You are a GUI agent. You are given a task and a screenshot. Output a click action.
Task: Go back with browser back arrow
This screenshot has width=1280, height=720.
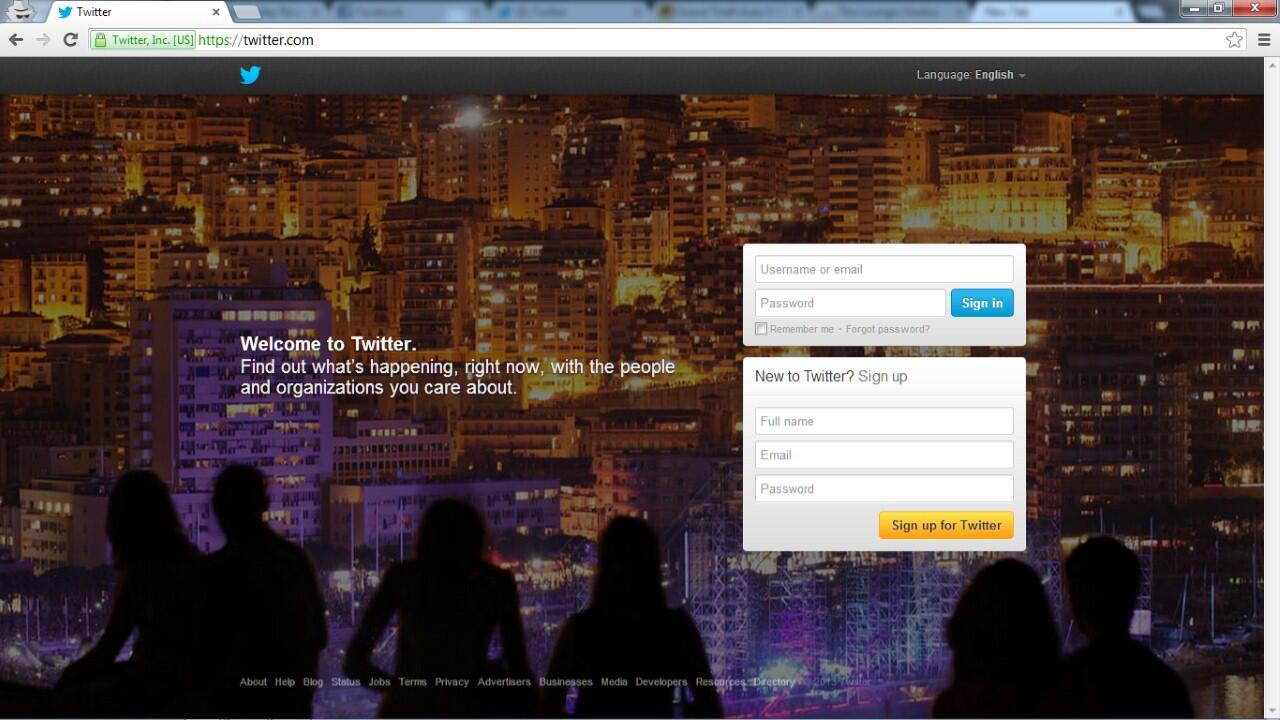(16, 40)
